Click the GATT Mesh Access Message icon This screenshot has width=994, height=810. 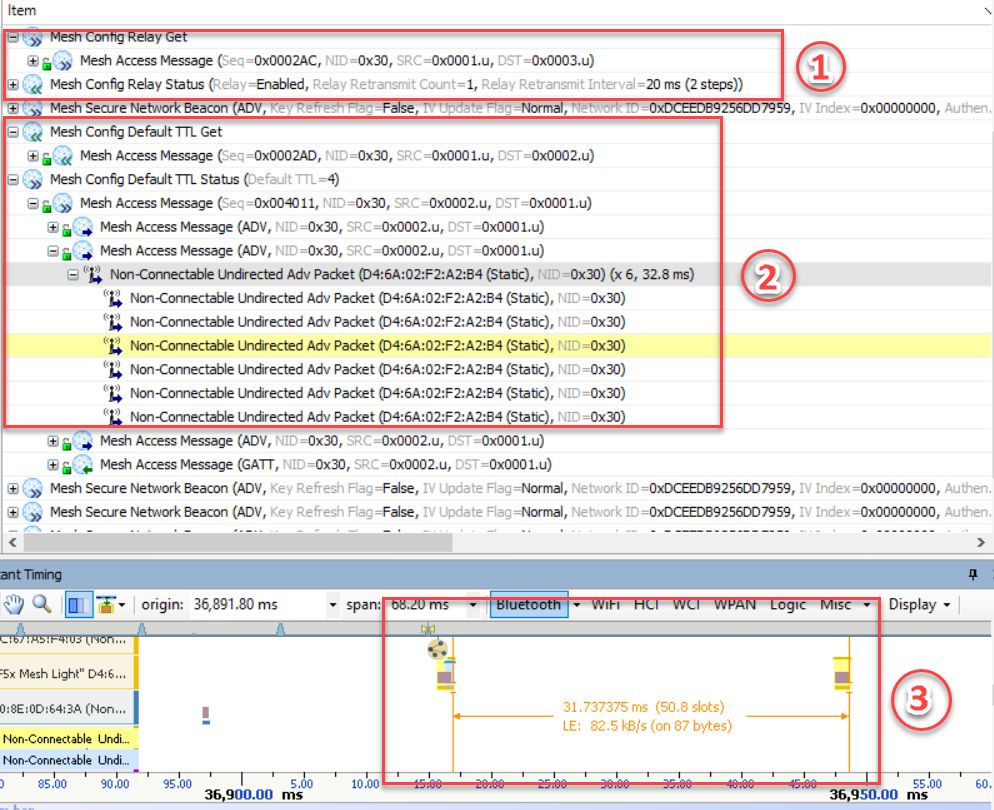[82, 464]
